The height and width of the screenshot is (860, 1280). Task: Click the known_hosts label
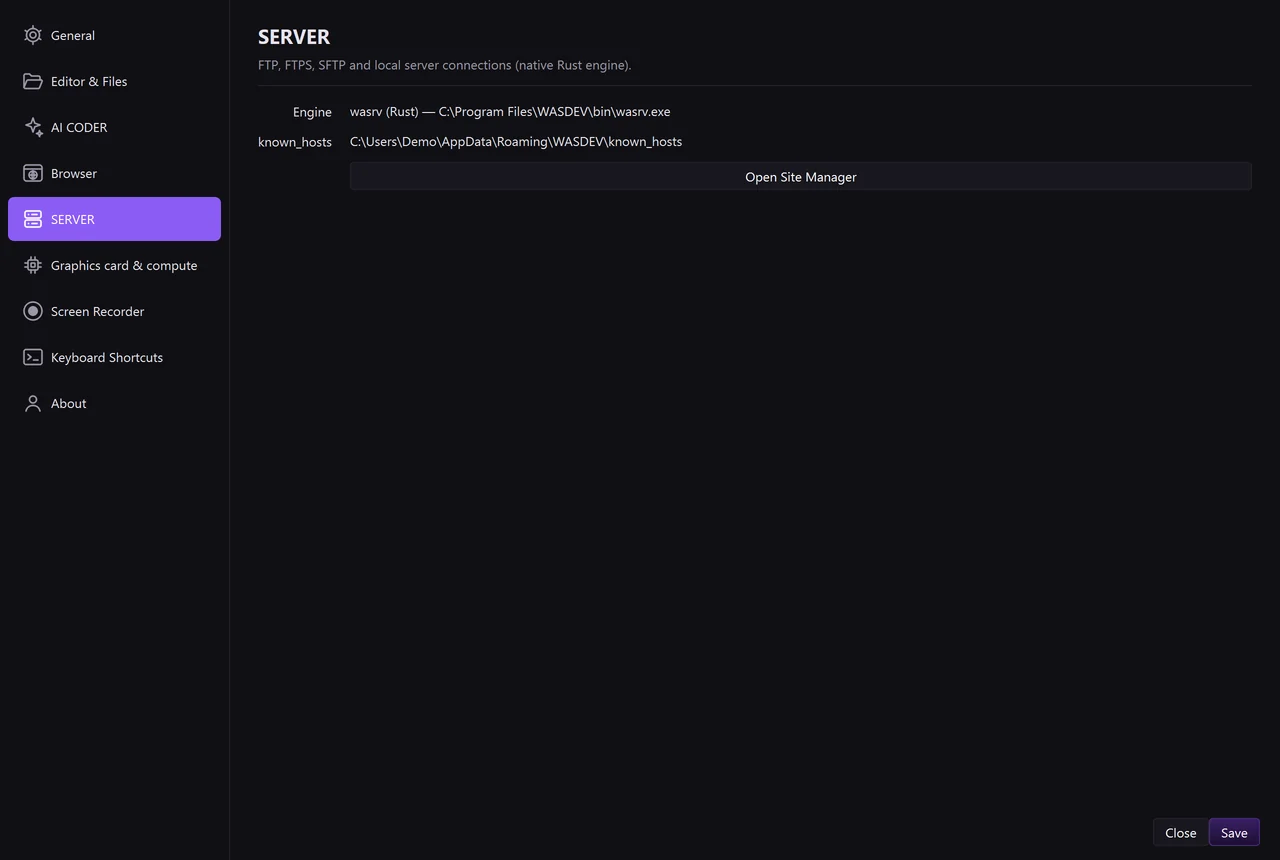click(295, 142)
